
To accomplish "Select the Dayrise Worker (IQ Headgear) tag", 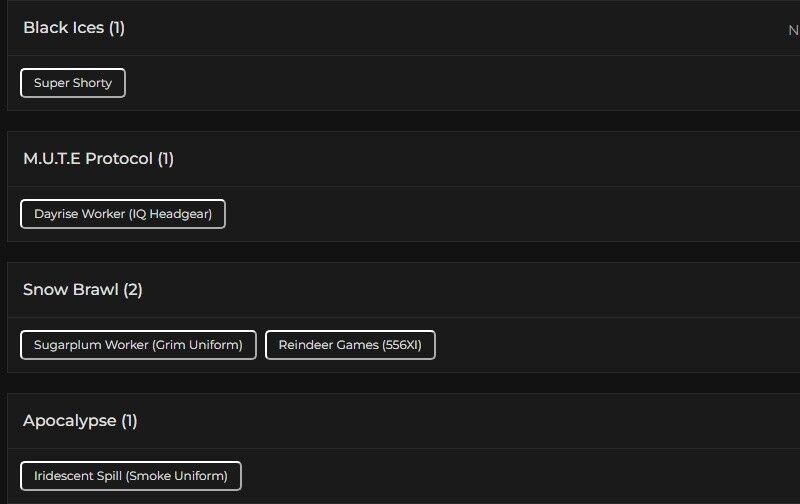I will (x=123, y=214).
